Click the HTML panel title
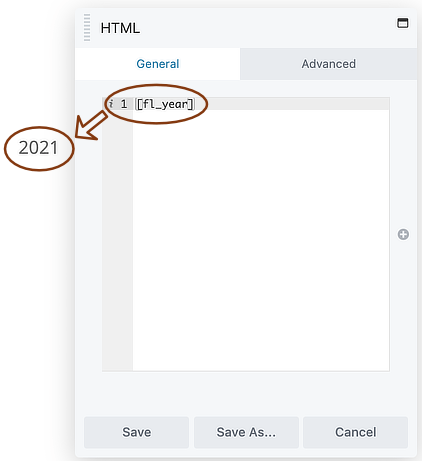The image size is (422, 461). click(120, 28)
